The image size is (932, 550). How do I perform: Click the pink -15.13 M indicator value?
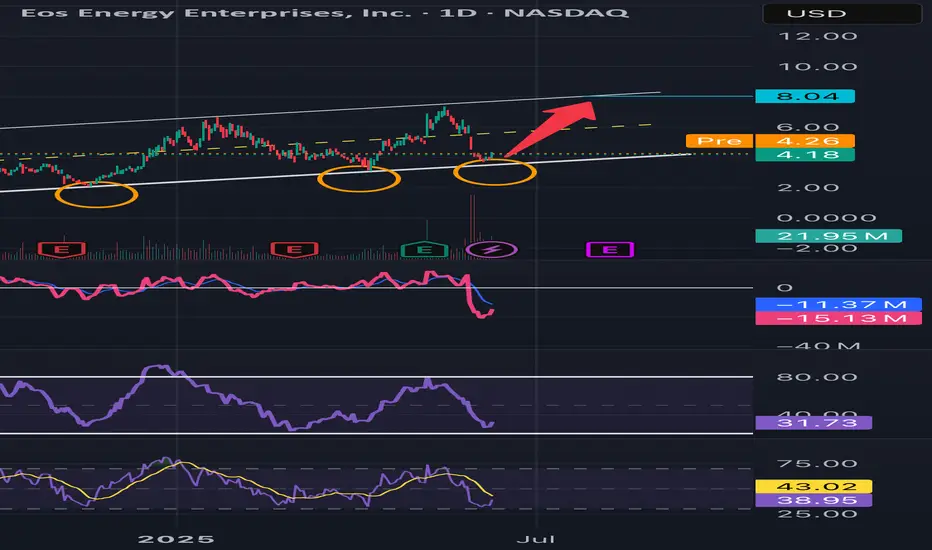[x=838, y=318]
